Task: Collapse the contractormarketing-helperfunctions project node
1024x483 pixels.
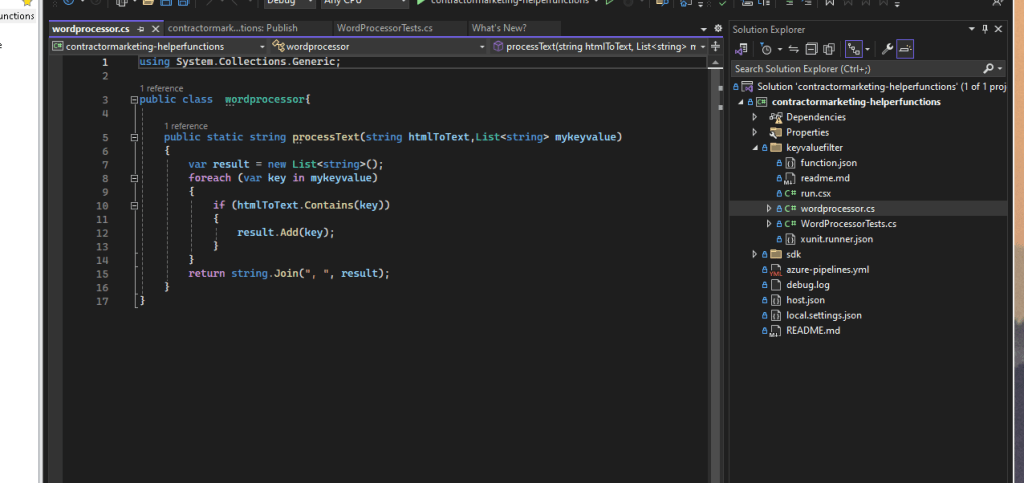Action: (x=741, y=102)
